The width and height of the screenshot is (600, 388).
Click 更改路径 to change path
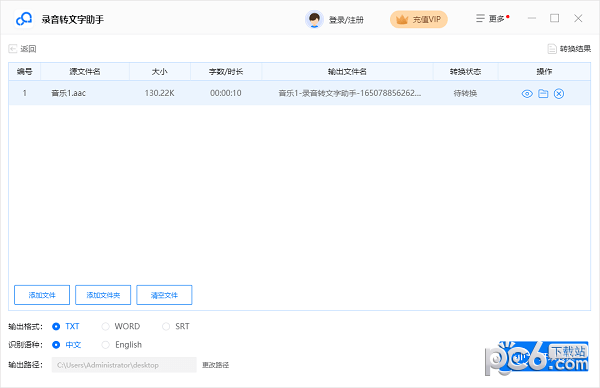click(215, 365)
